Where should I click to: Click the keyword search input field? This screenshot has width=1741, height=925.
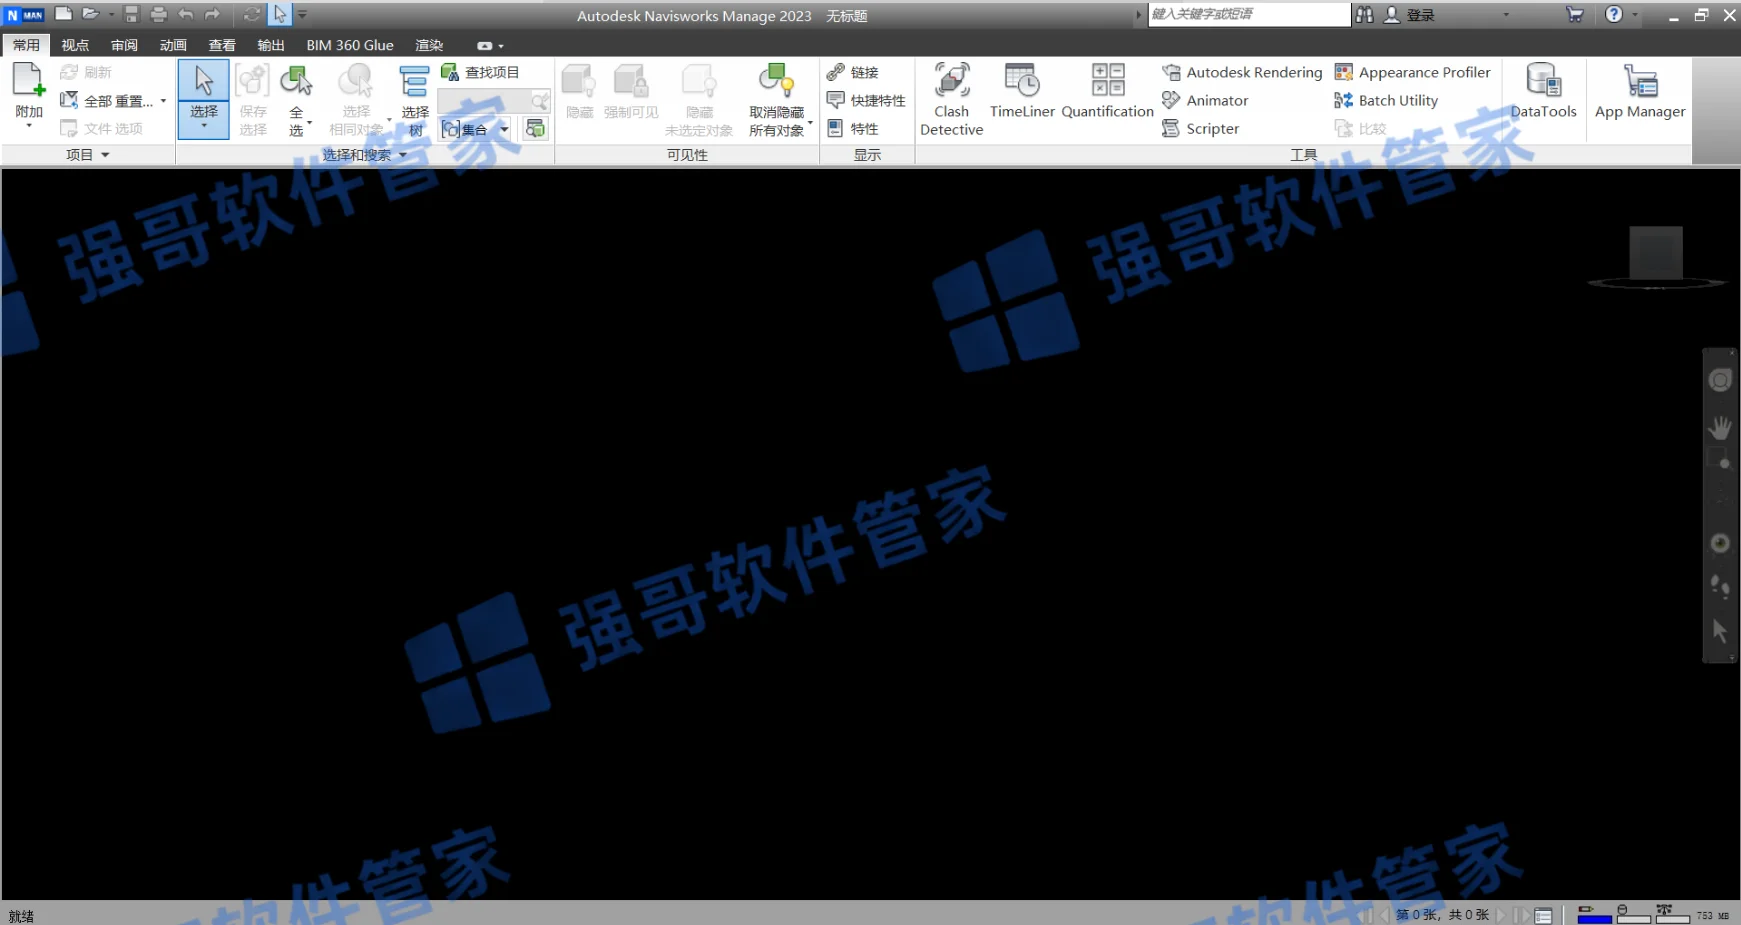[x=1248, y=14]
